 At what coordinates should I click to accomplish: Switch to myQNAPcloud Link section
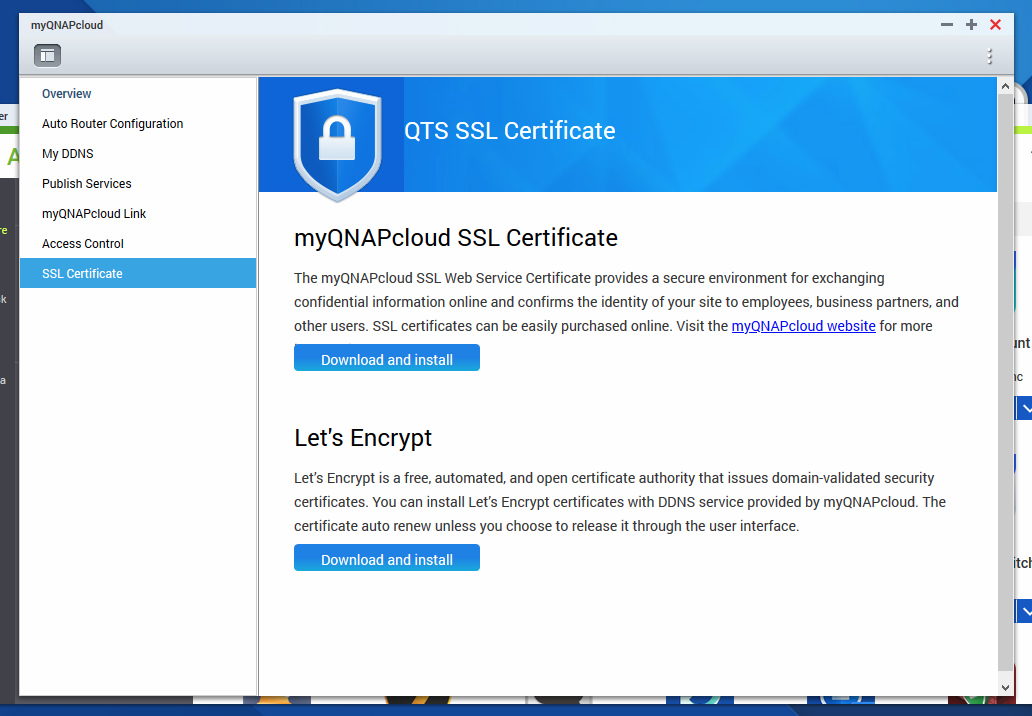(94, 214)
